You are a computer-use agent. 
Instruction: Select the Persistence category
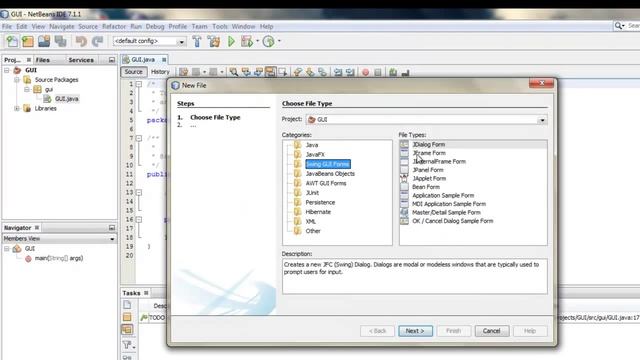point(320,202)
